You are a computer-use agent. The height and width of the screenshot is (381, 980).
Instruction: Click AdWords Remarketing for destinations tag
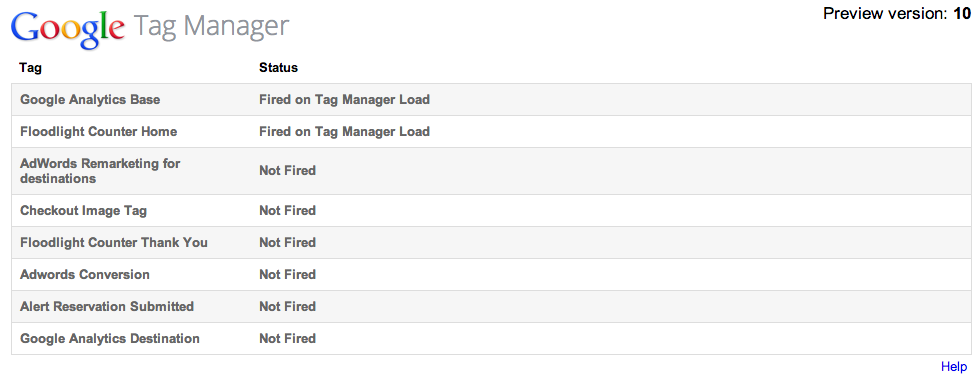click(100, 171)
